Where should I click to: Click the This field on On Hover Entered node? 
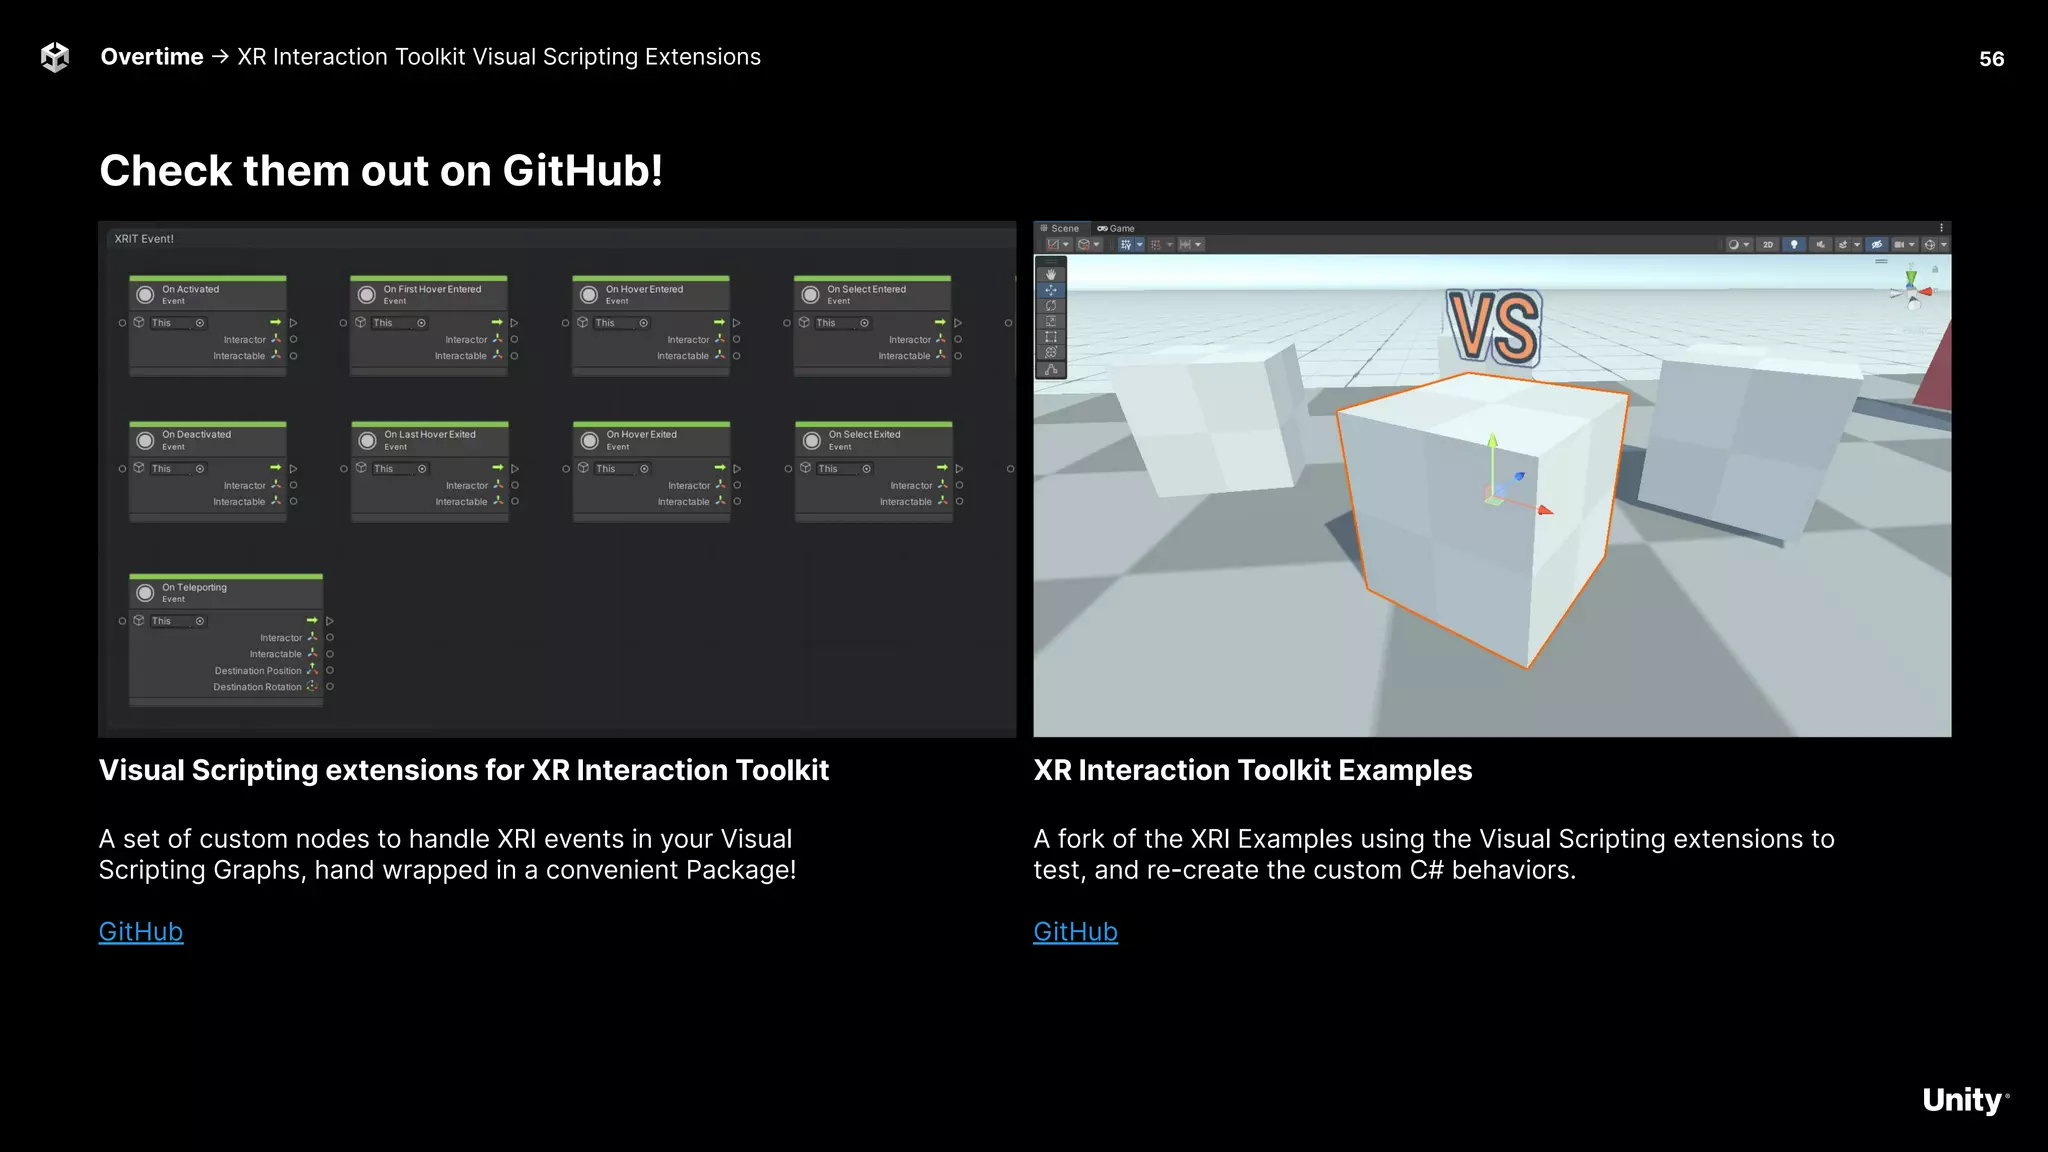[622, 323]
